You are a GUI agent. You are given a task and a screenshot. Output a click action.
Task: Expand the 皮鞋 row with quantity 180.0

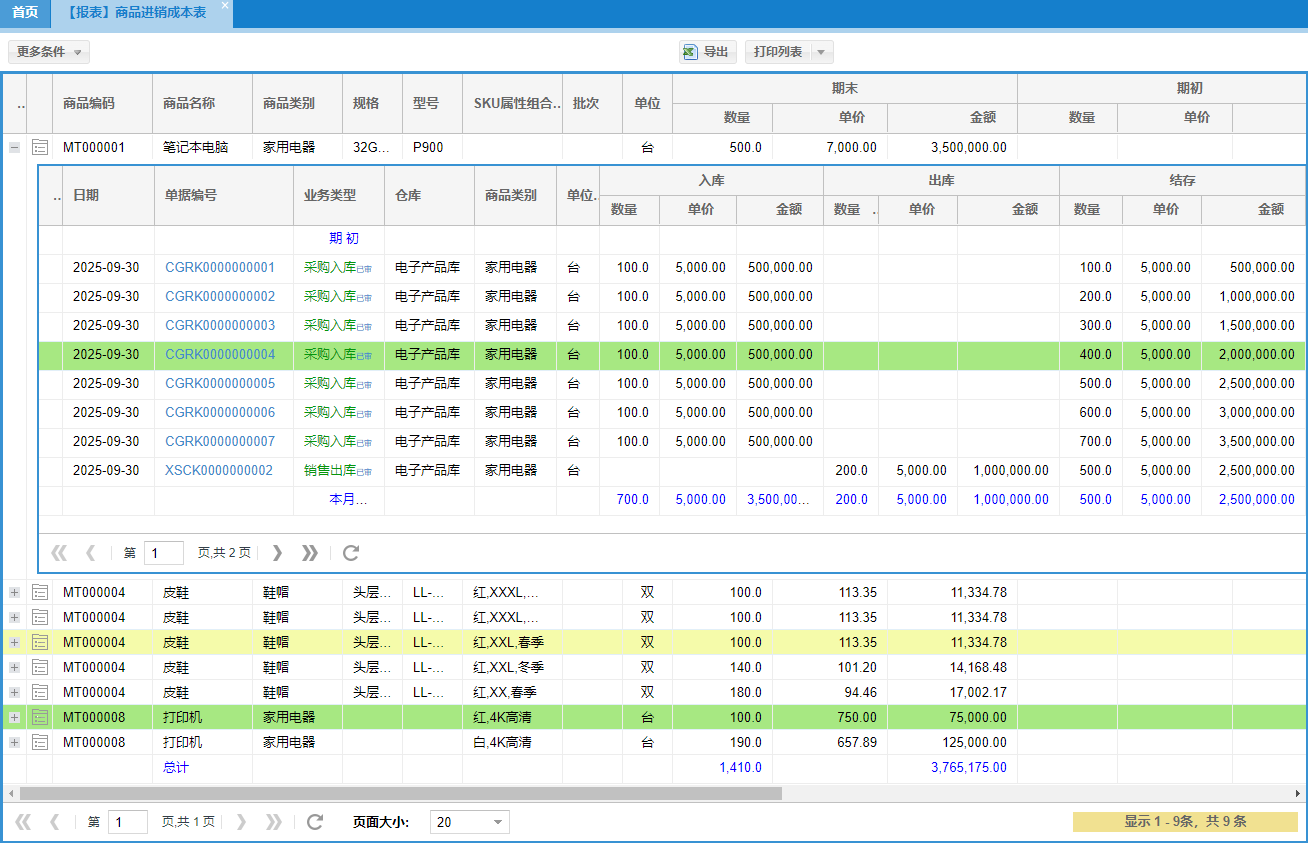click(14, 692)
